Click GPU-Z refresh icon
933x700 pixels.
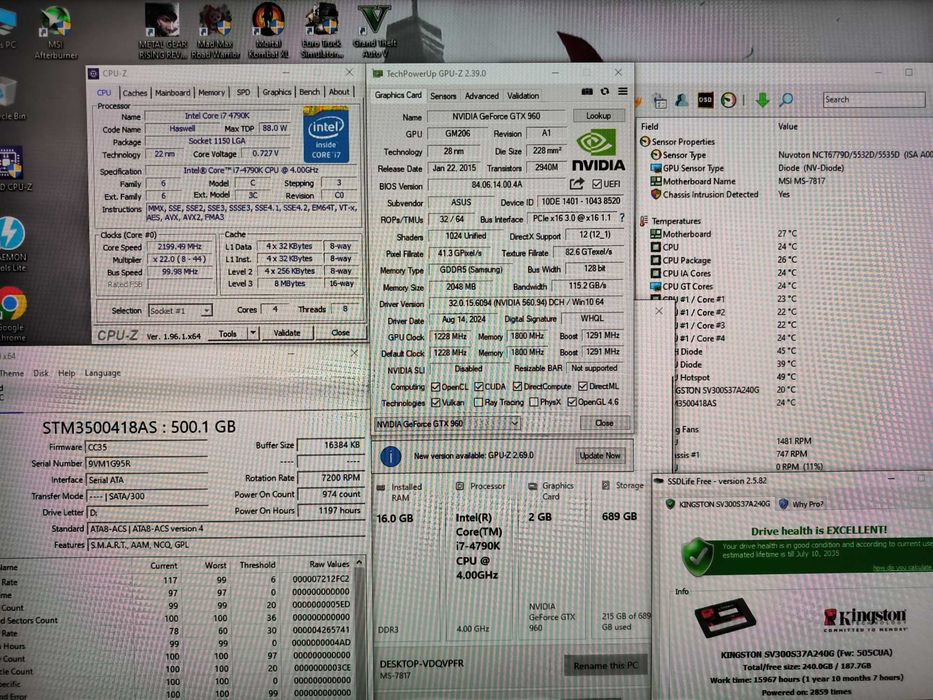pos(605,92)
